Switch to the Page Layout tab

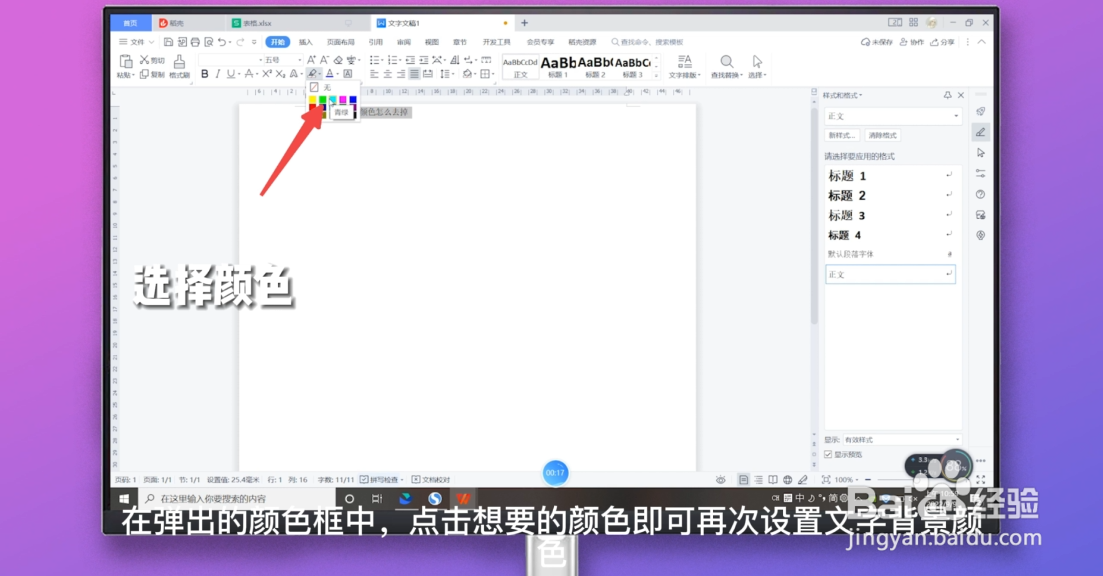point(340,42)
